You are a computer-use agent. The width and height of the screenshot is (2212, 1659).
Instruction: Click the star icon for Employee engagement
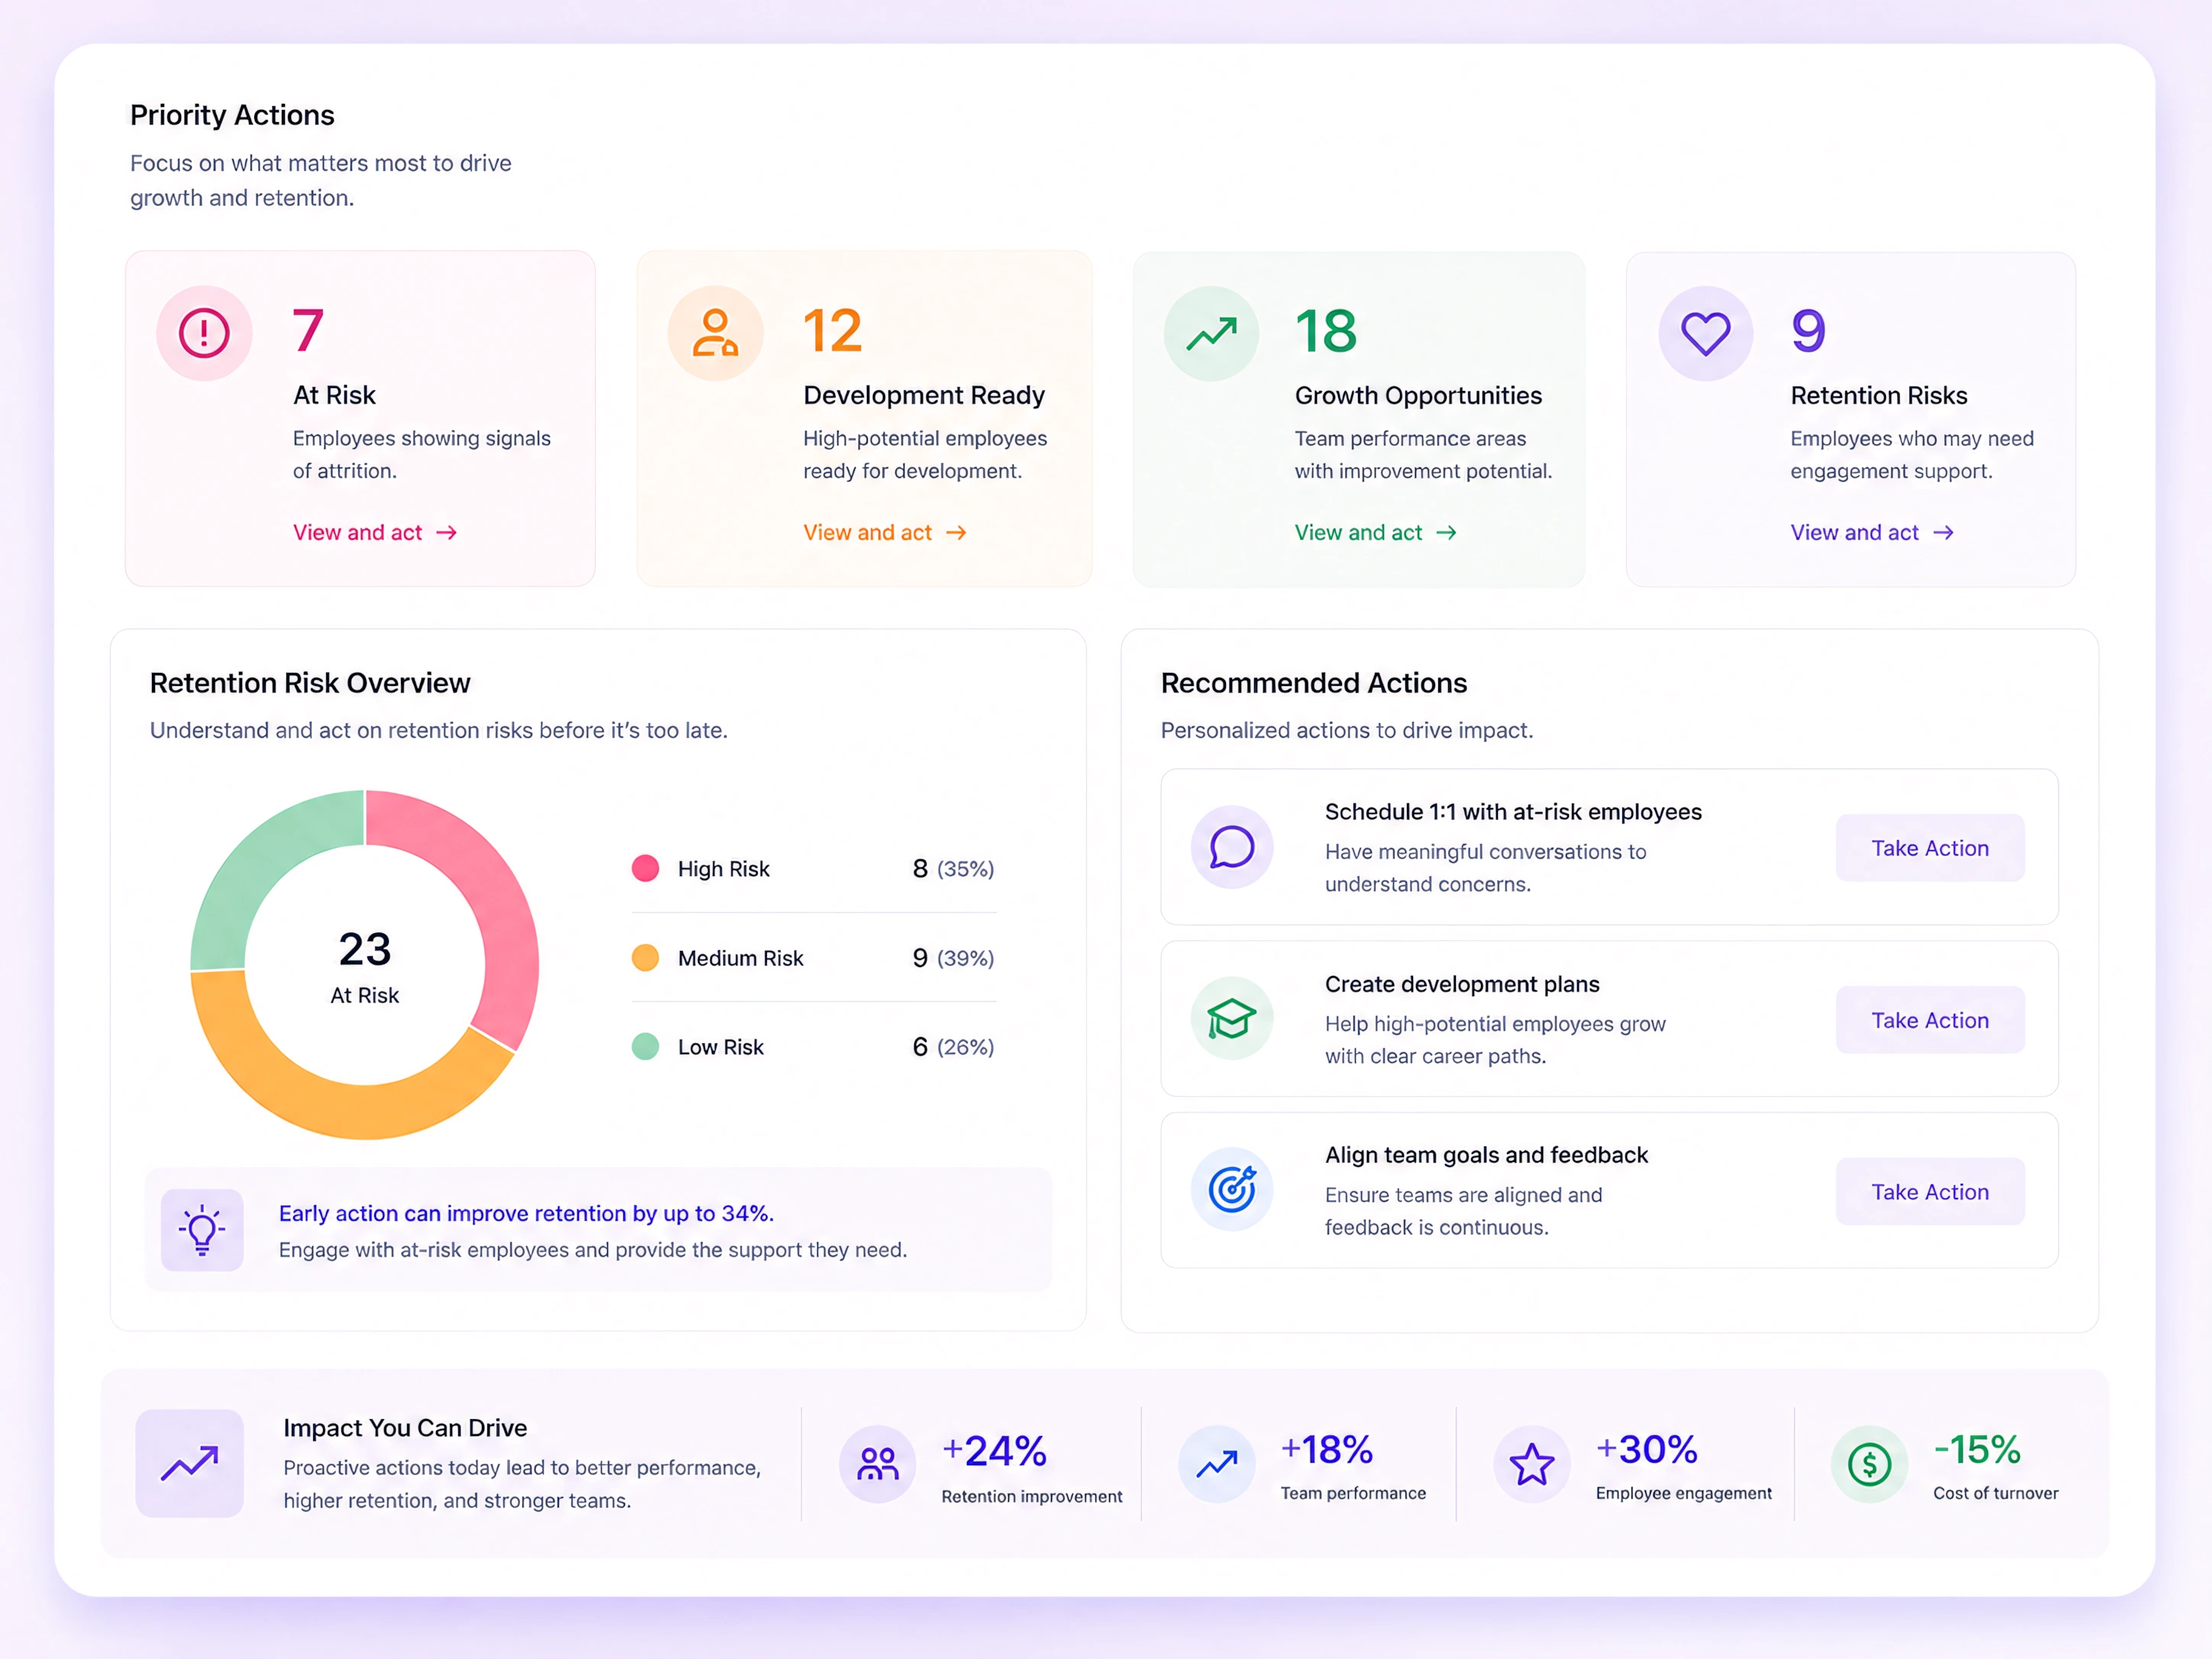coord(1531,1464)
